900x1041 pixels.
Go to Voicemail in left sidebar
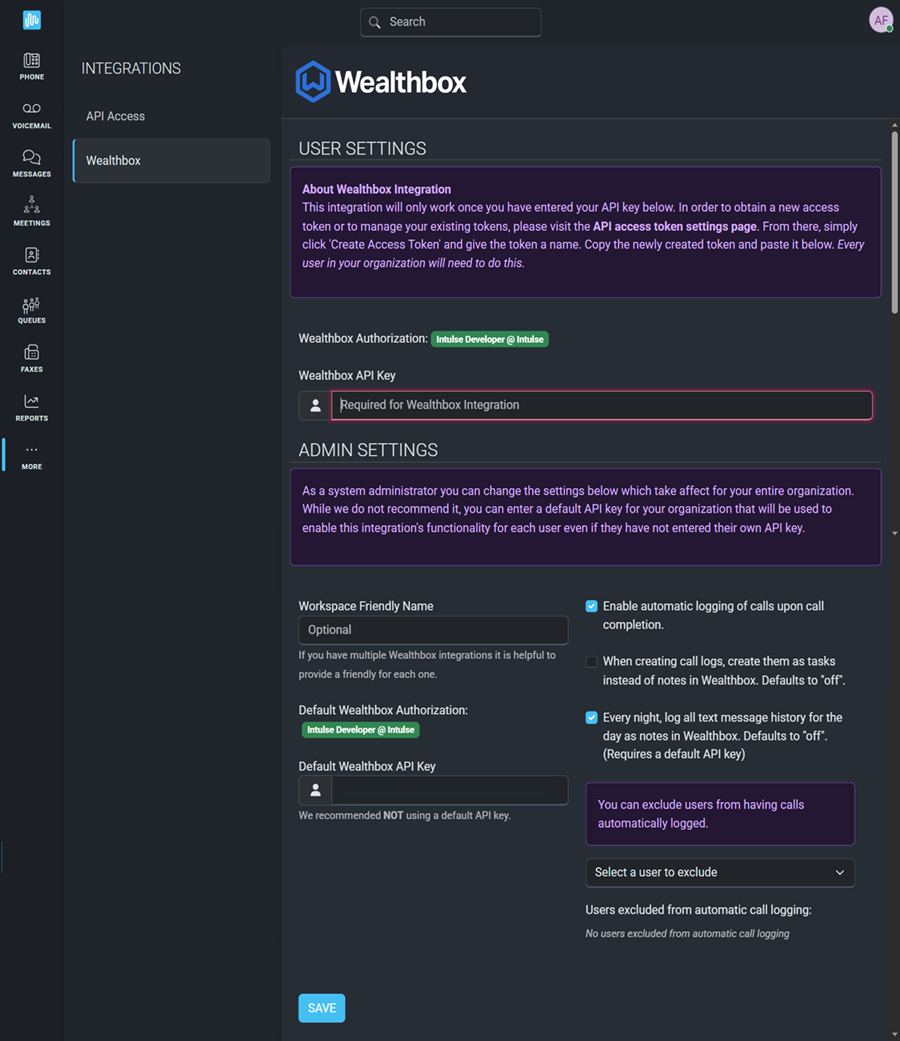[32, 115]
